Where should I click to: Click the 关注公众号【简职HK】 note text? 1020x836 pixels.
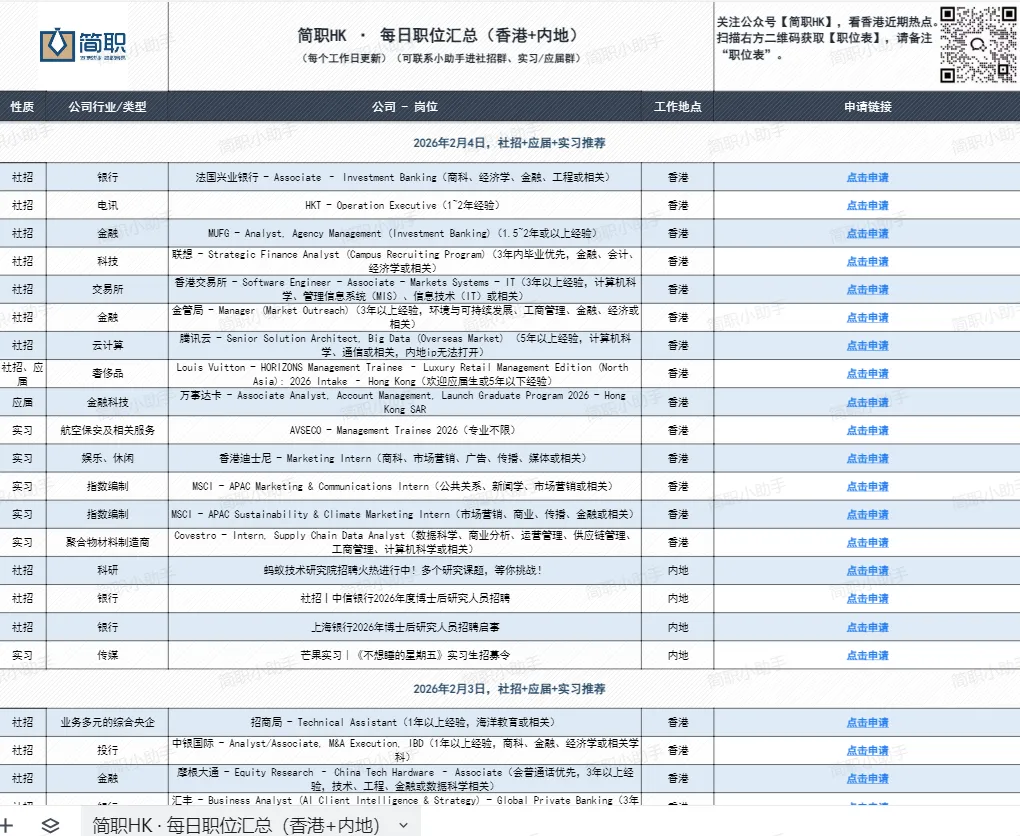(825, 38)
